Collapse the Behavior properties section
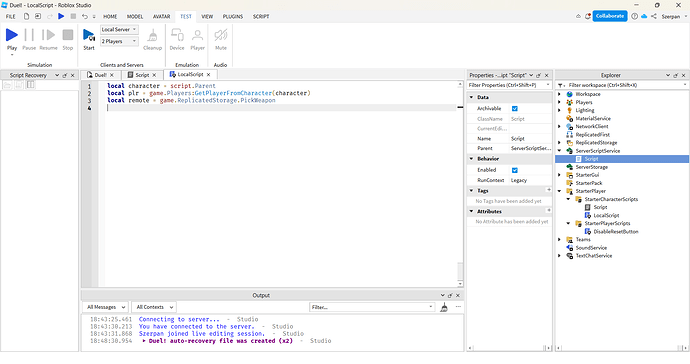This screenshot has height=364, width=690. [471, 159]
